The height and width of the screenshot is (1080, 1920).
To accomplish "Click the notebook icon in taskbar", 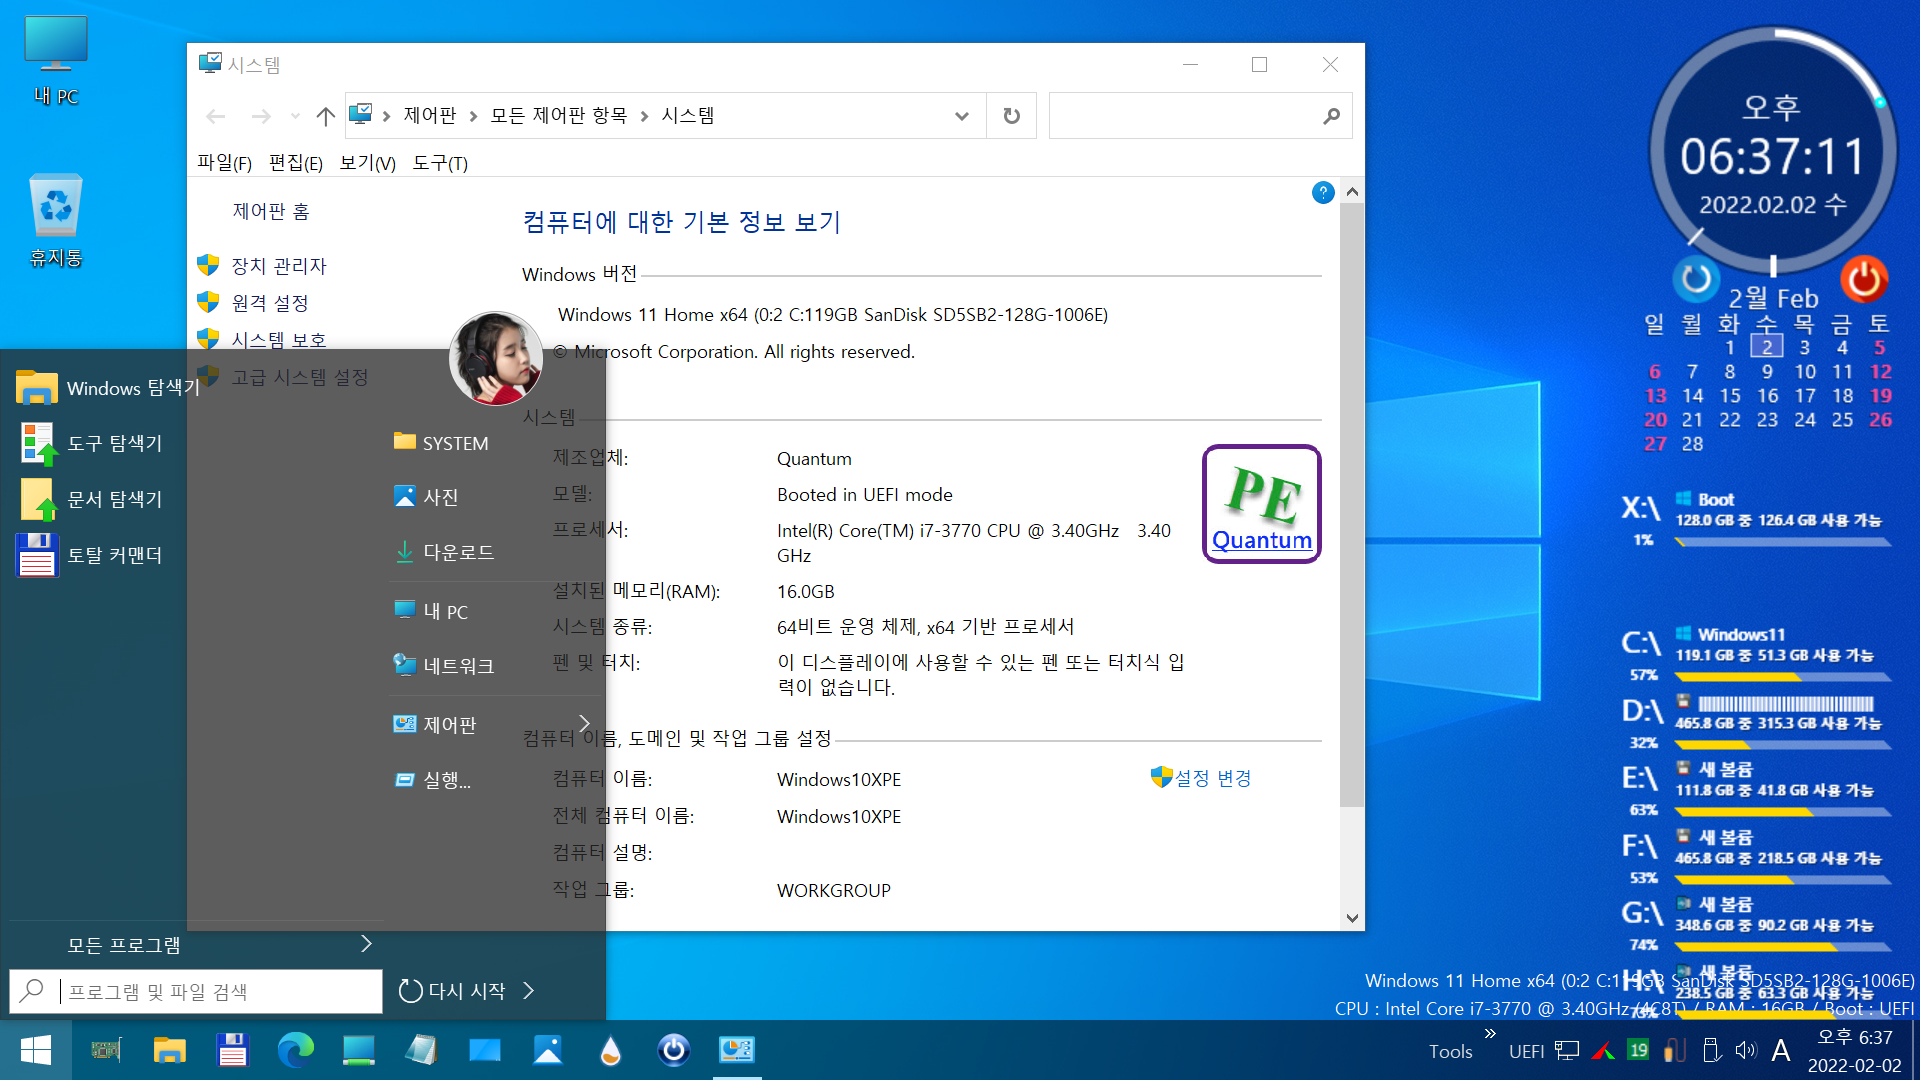I will click(x=421, y=1050).
